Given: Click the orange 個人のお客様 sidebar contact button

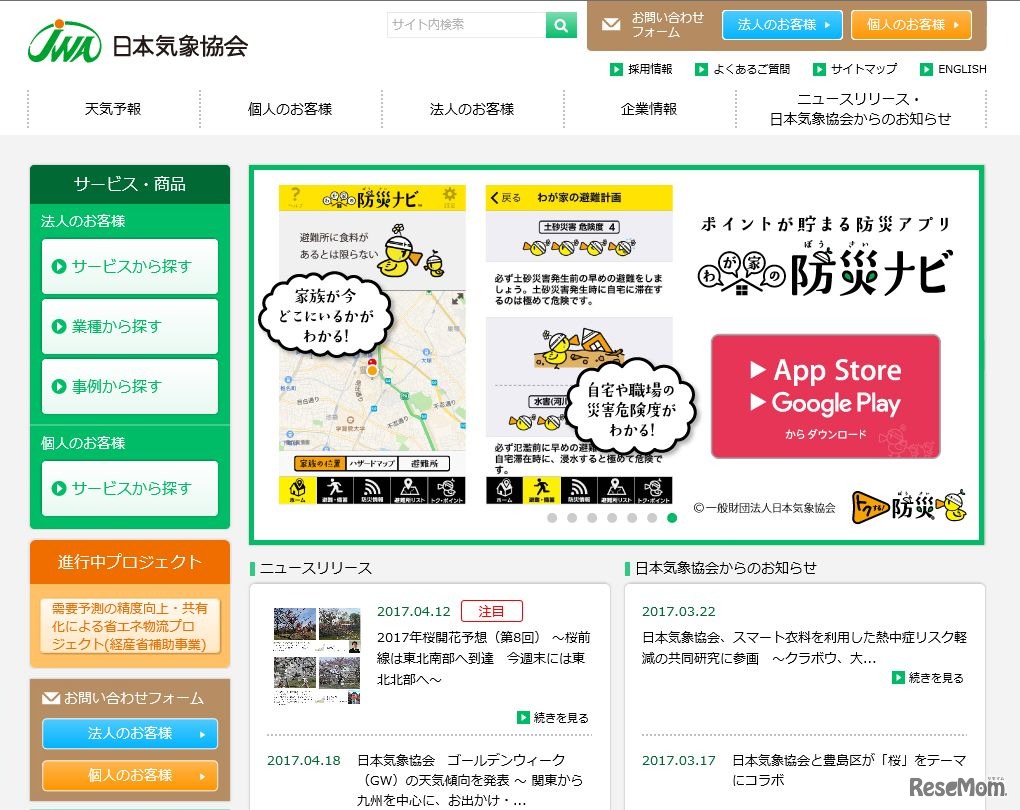Looking at the screenshot, I should pos(129,775).
